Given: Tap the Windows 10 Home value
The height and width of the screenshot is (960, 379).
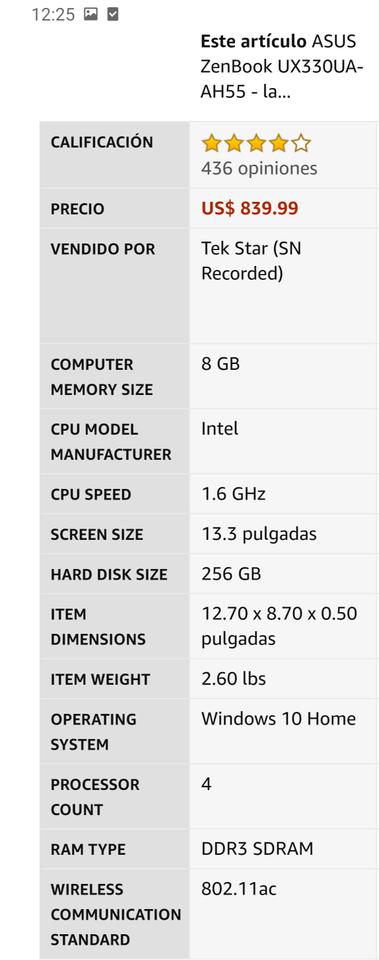Looking at the screenshot, I should tap(279, 718).
